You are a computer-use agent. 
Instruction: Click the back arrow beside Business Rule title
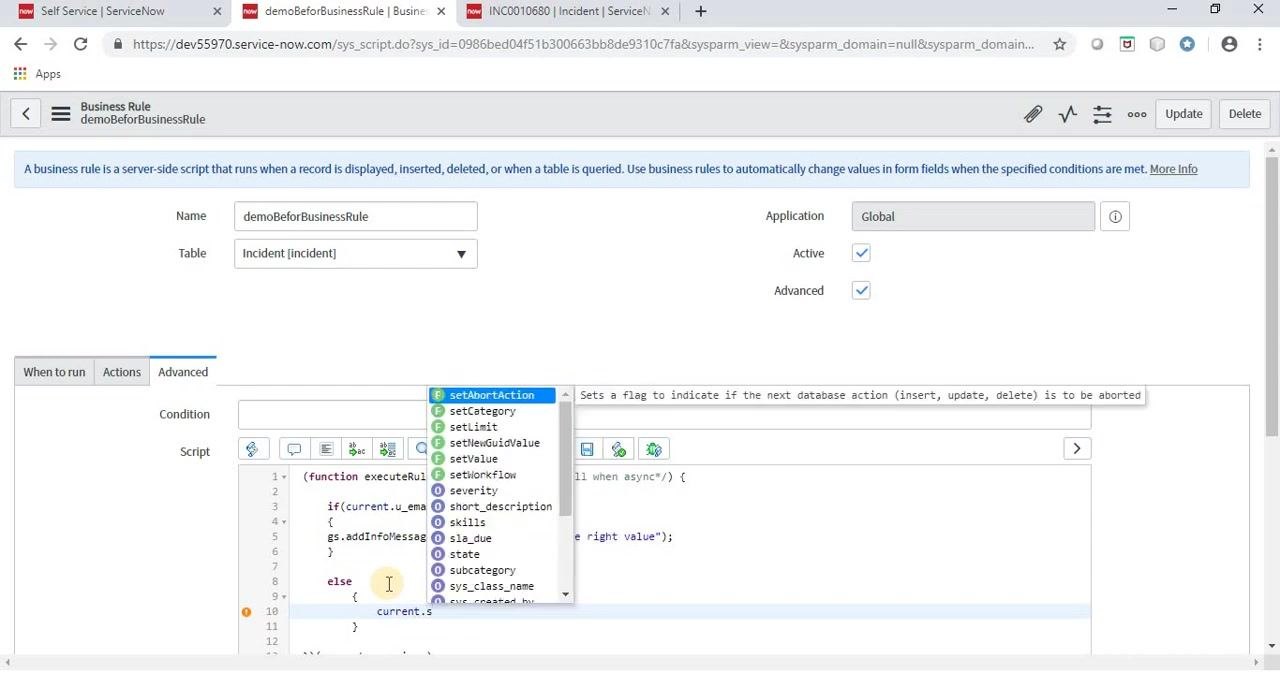tap(26, 114)
